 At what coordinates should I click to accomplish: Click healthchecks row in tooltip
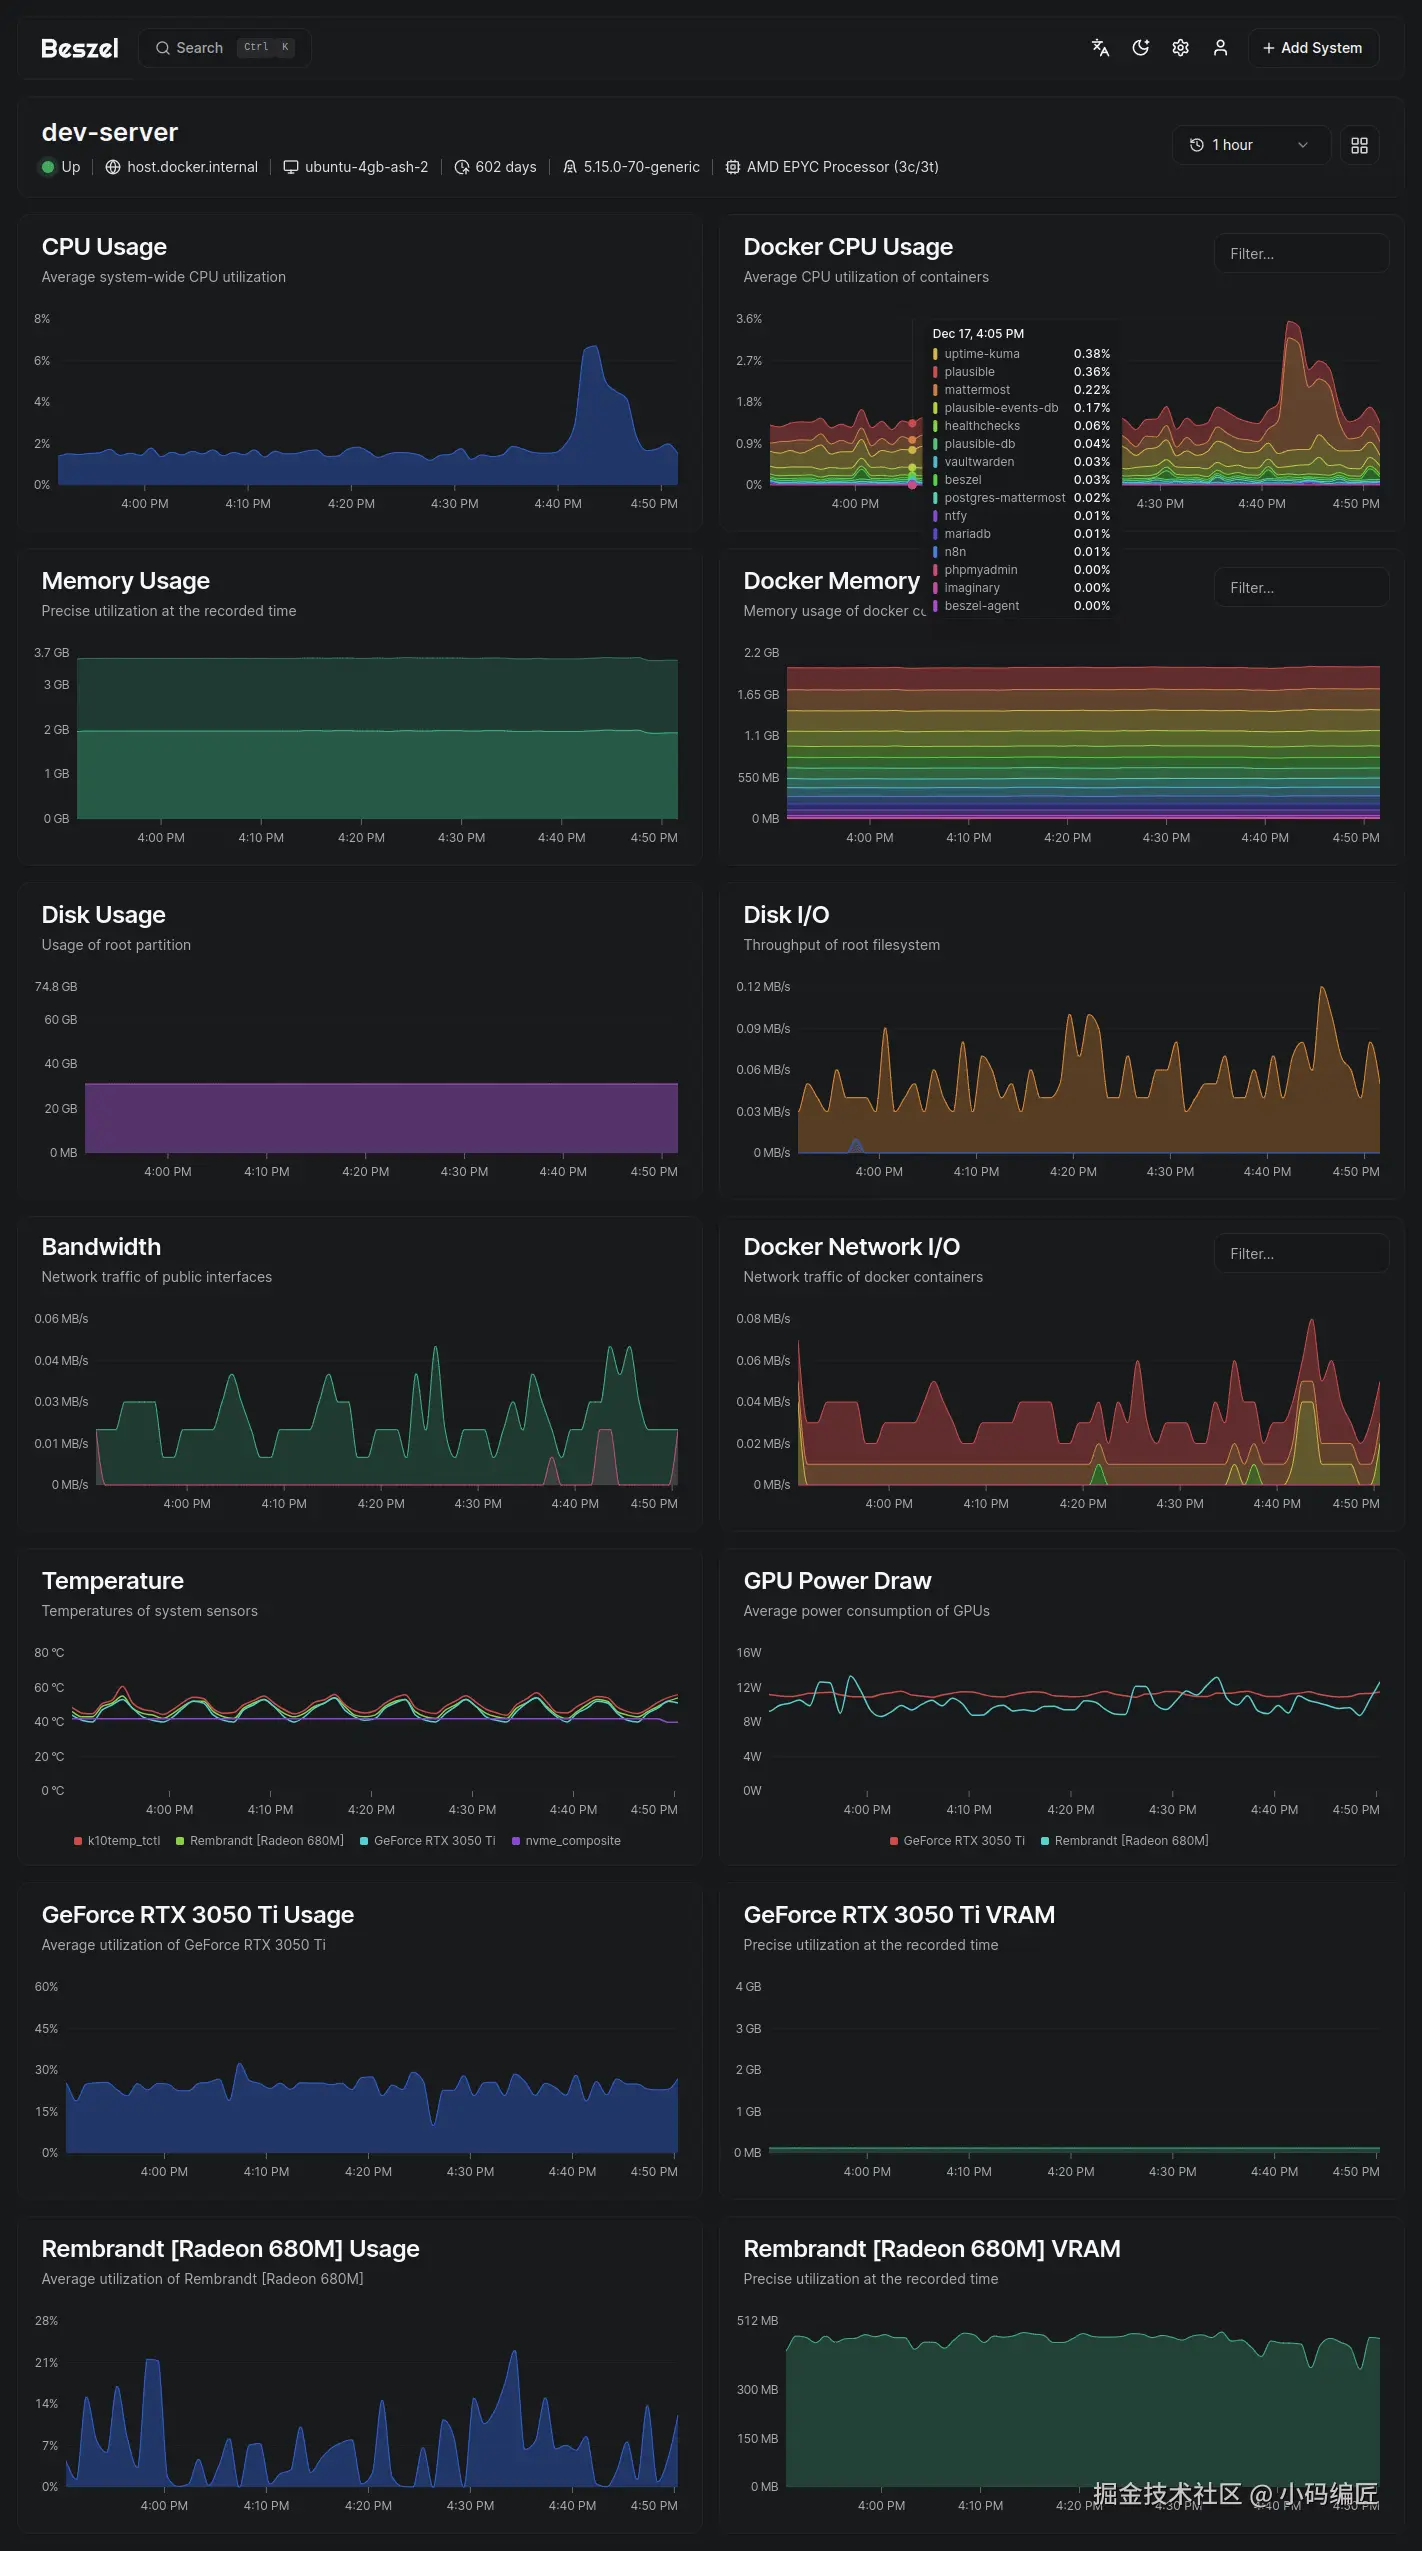pos(1021,426)
